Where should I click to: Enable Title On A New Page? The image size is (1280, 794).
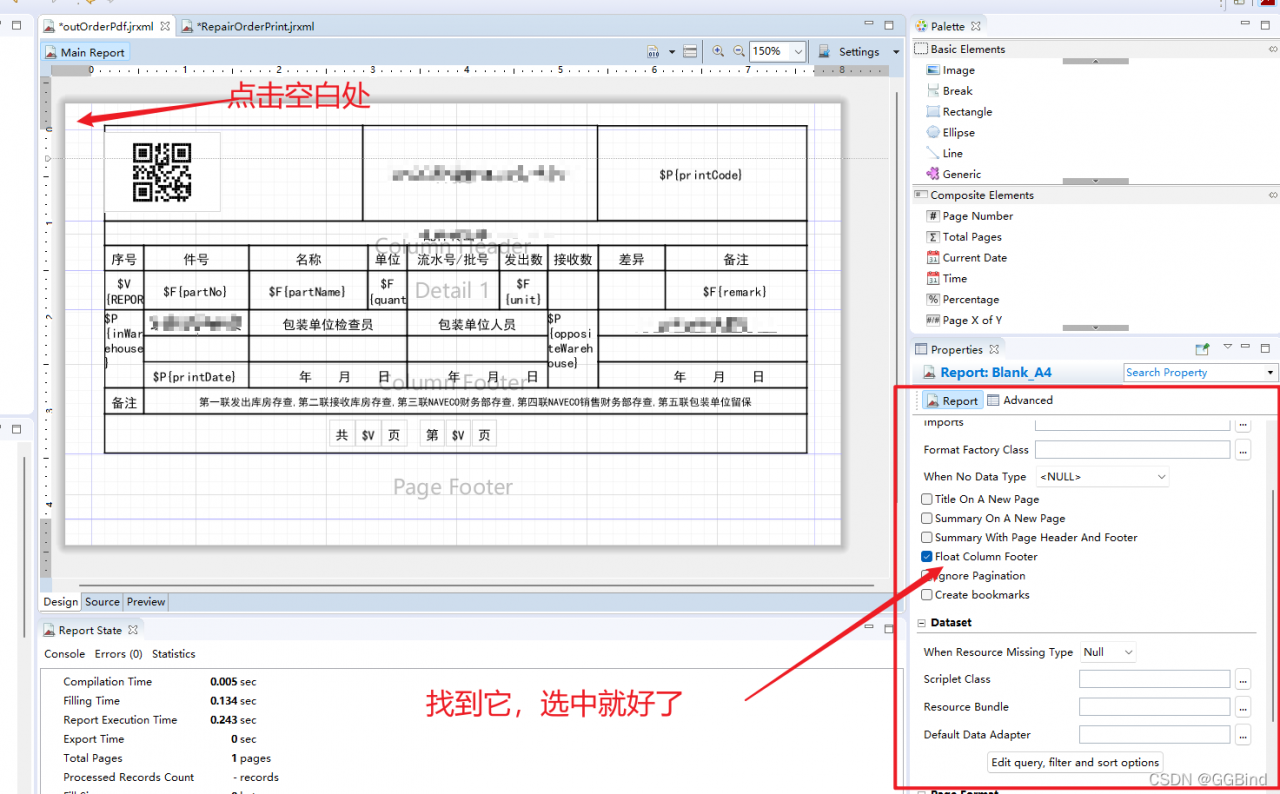927,499
